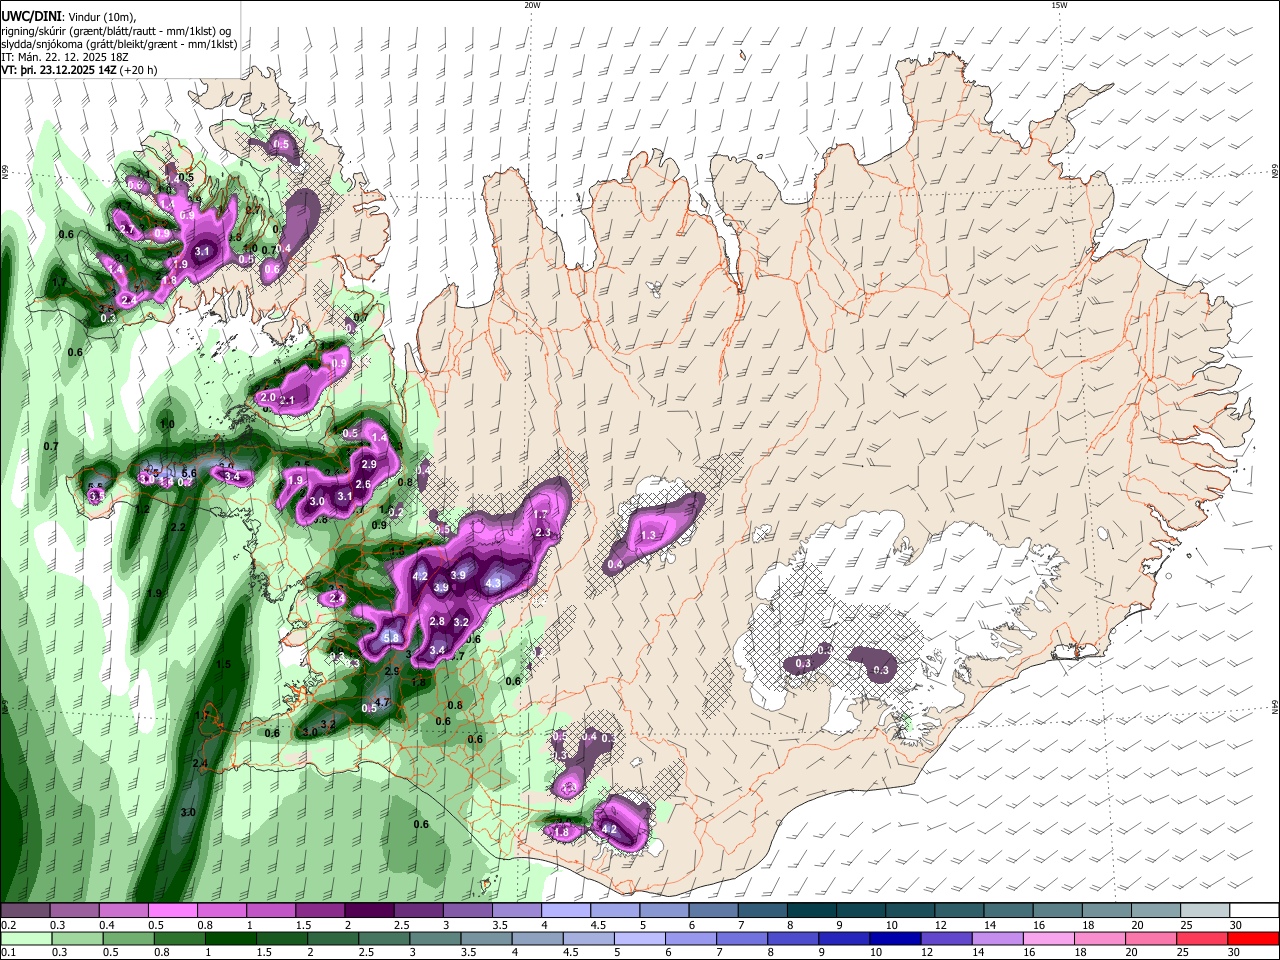Click the 'slydda/snjókoma' legend description line
This screenshot has width=1280, height=960.
119,44
